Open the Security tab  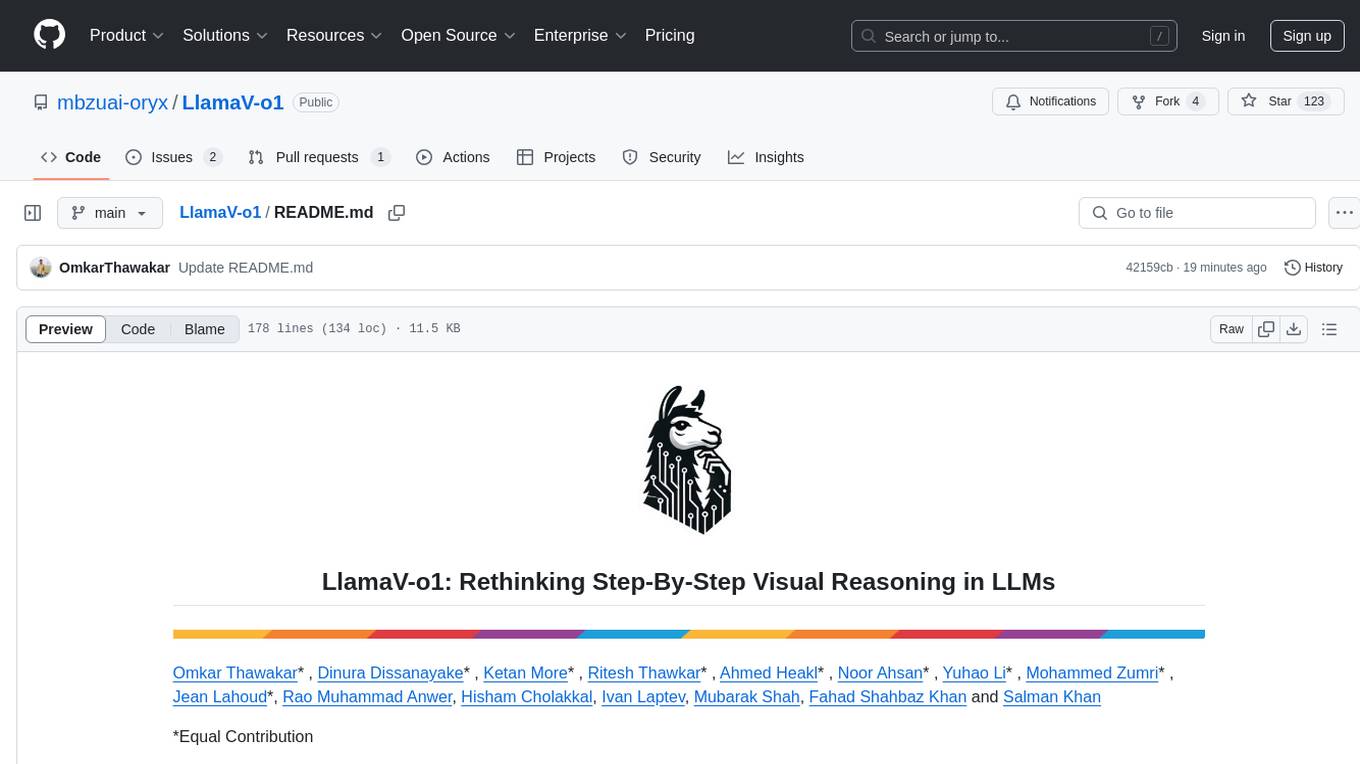[x=662, y=157]
